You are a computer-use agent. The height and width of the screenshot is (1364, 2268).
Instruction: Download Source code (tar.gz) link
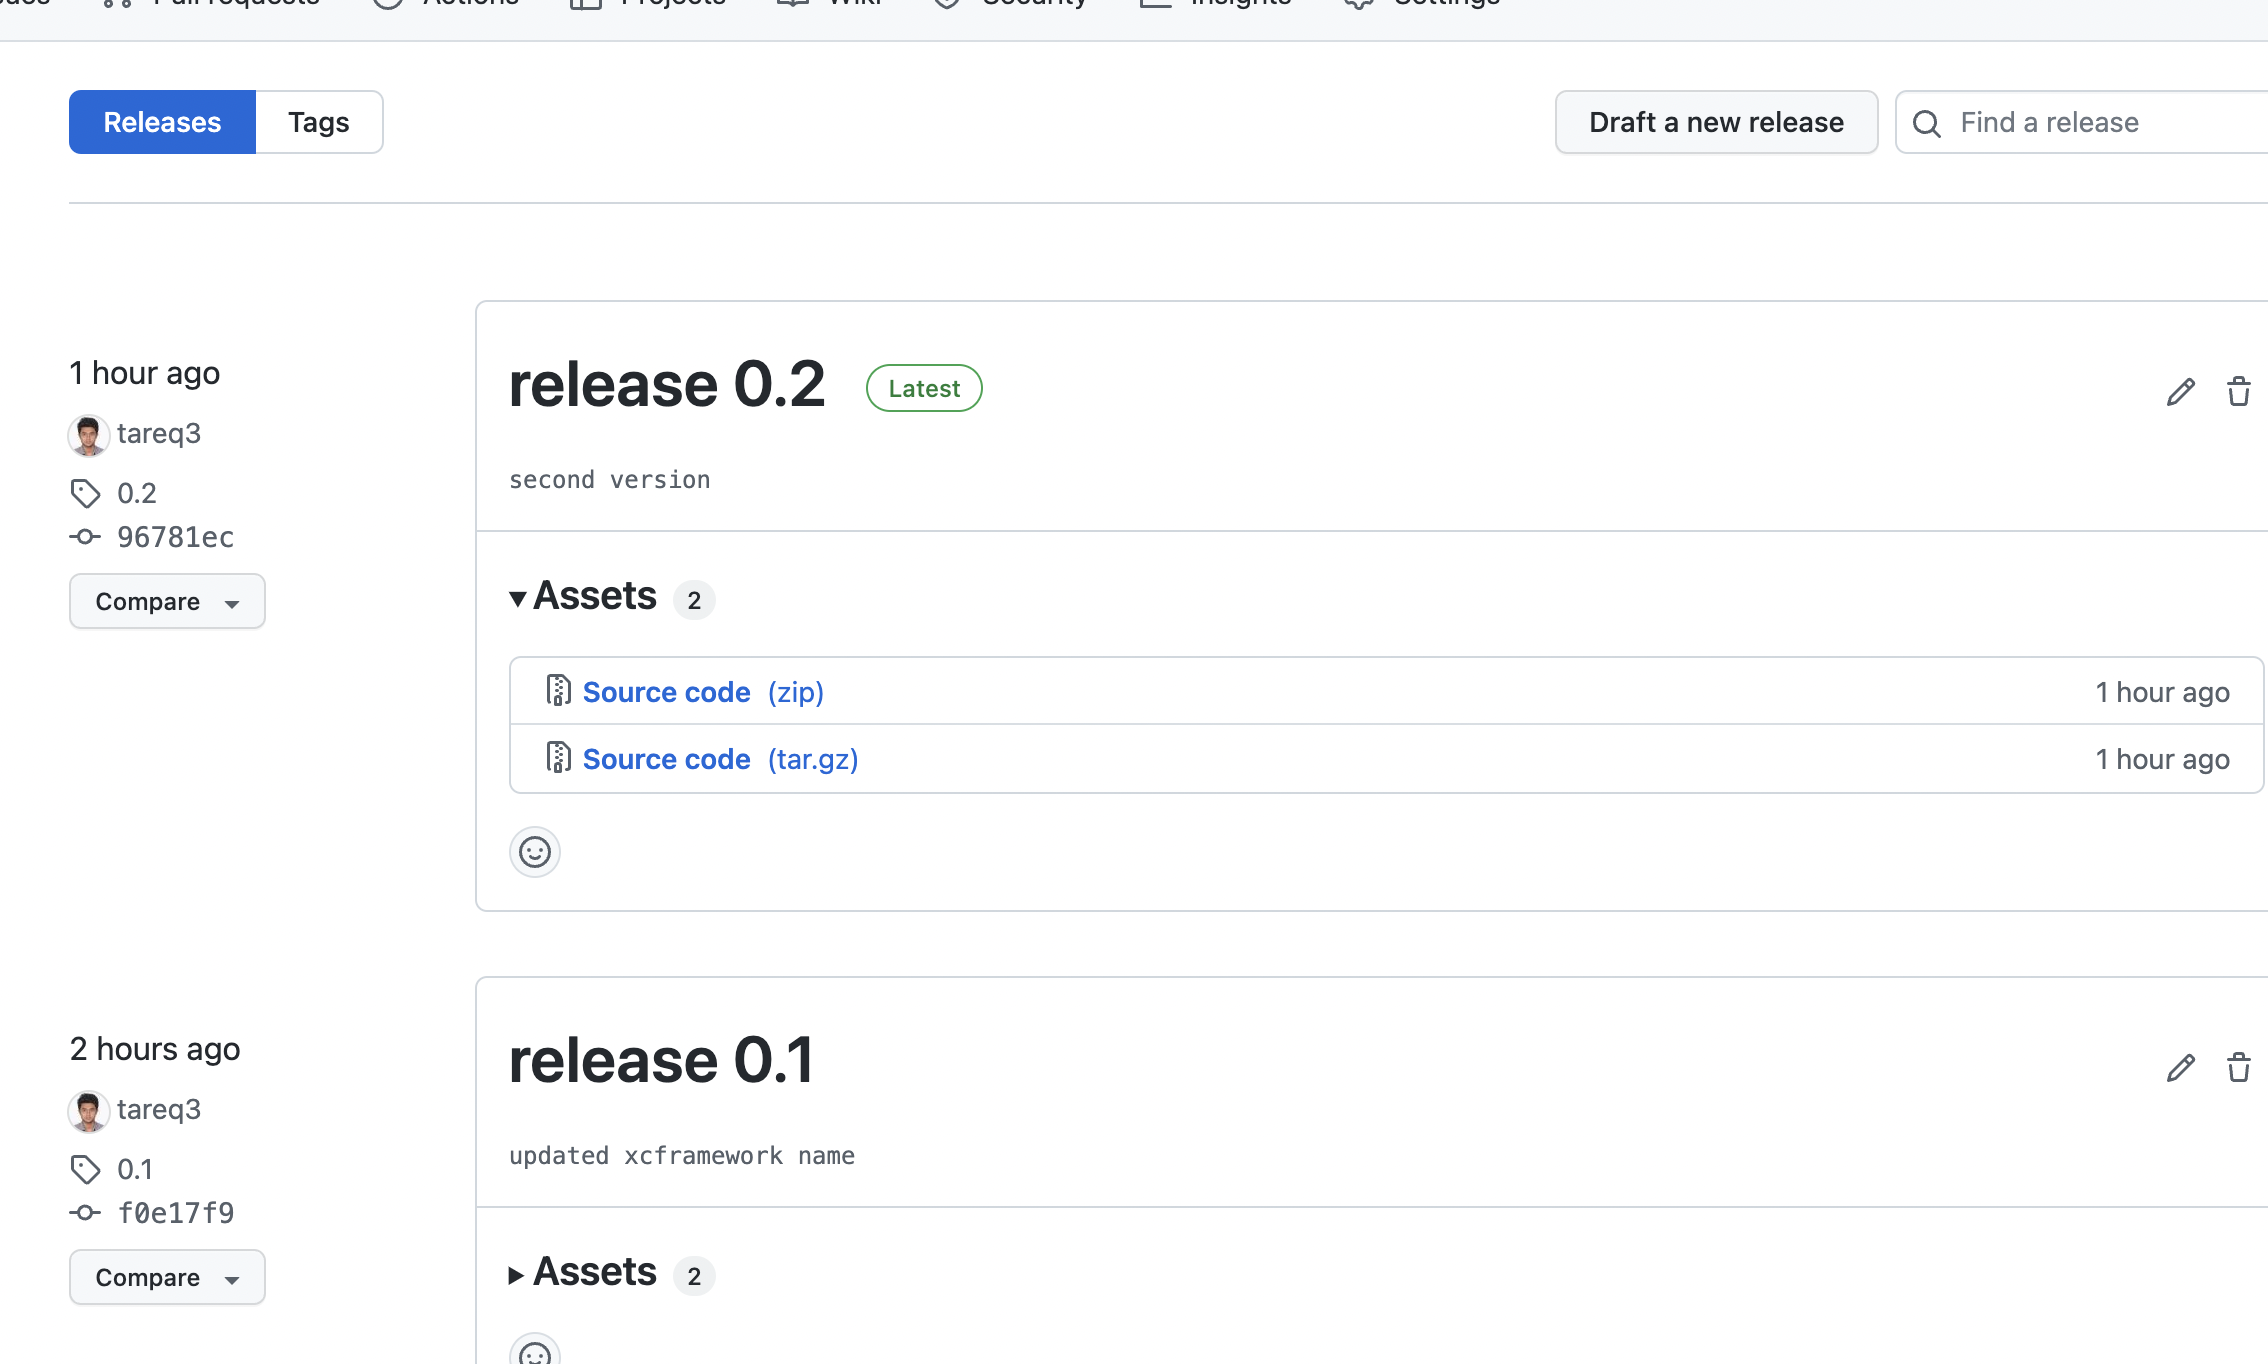click(720, 759)
